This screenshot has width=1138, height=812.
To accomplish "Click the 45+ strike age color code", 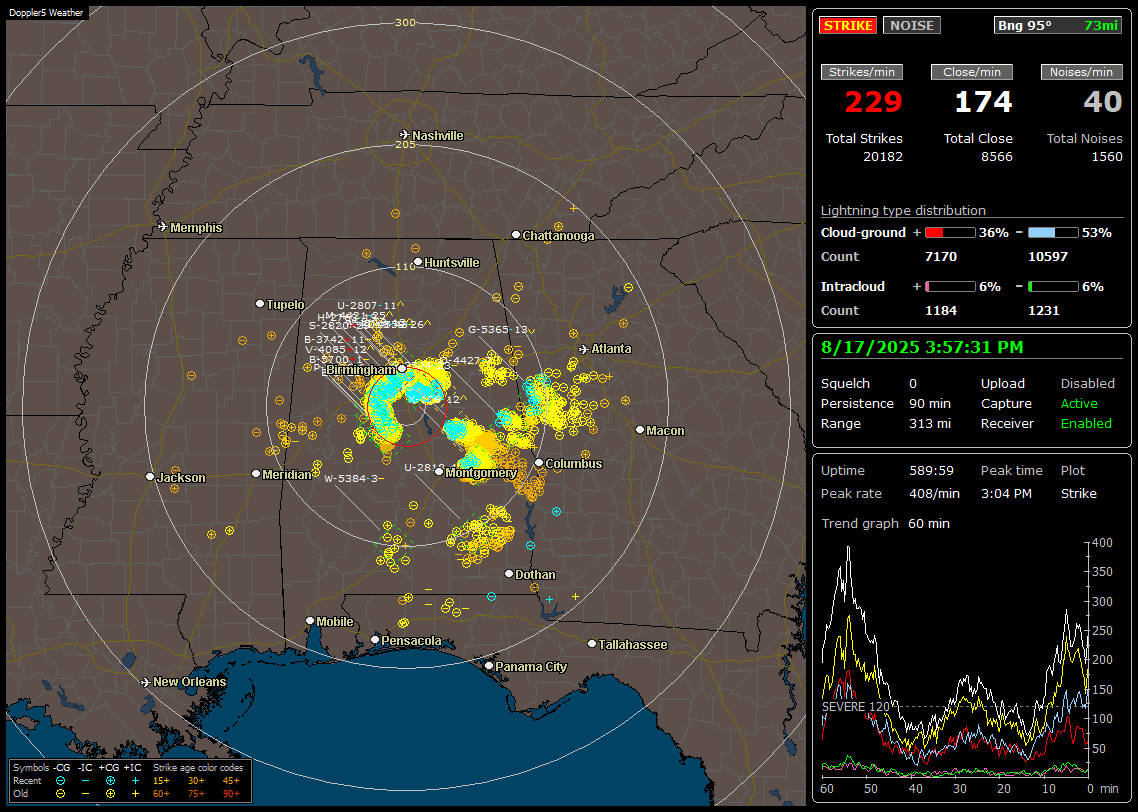I will (x=231, y=781).
